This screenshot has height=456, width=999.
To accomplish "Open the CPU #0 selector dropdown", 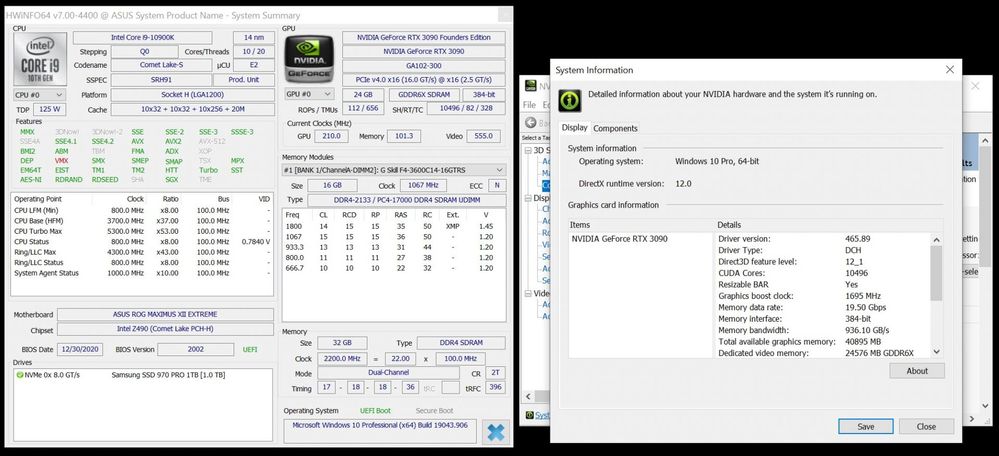I will tap(40, 95).
